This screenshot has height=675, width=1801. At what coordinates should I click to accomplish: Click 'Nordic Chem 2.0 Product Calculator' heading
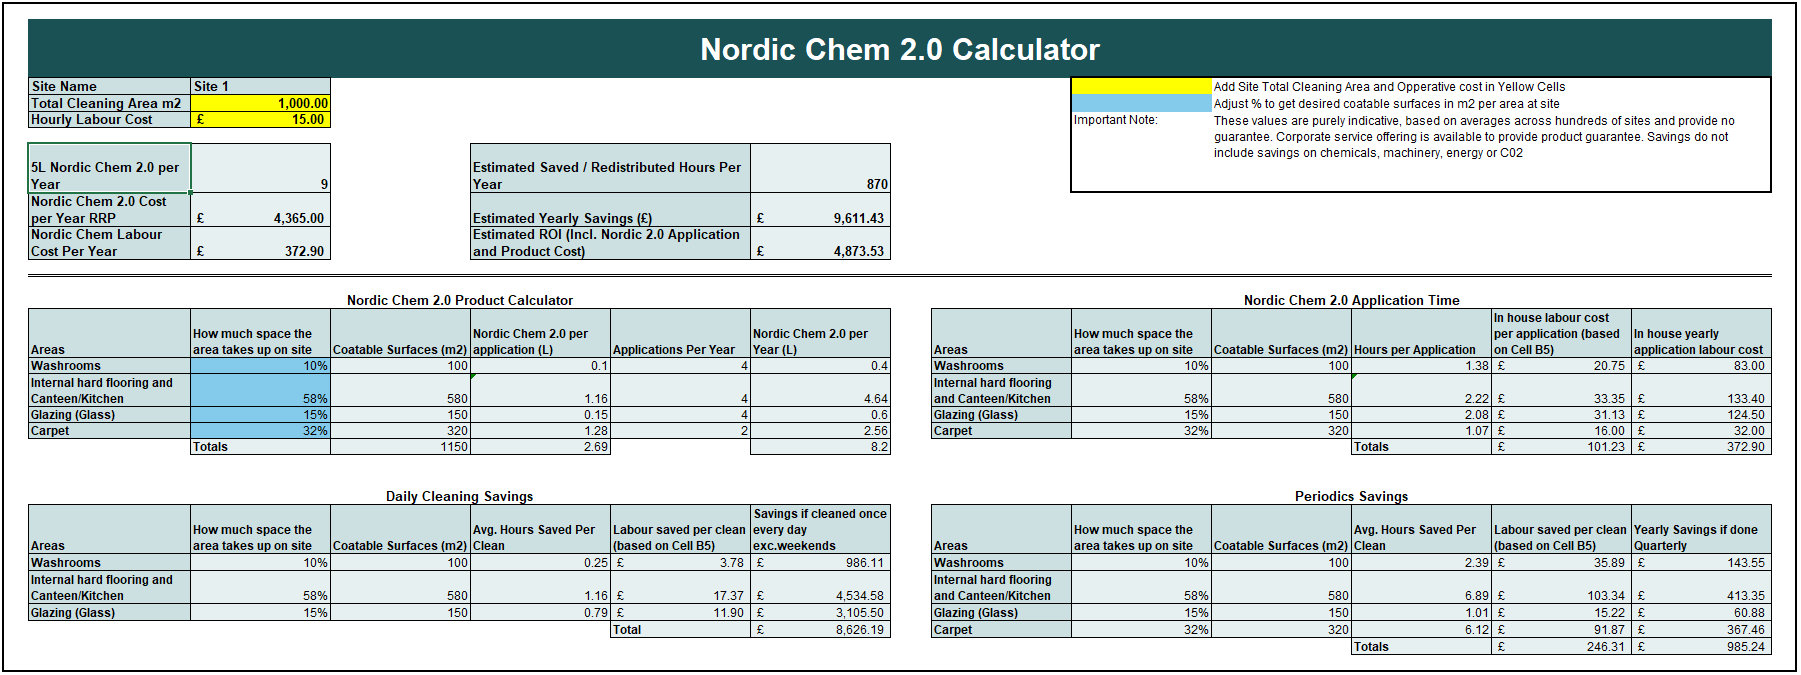460,300
